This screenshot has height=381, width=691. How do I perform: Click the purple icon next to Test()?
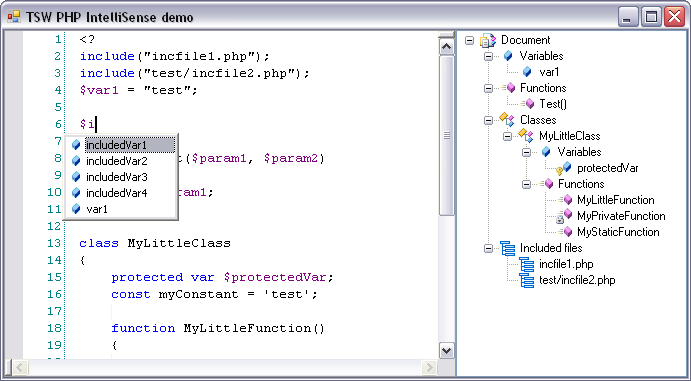pyautogui.click(x=528, y=104)
